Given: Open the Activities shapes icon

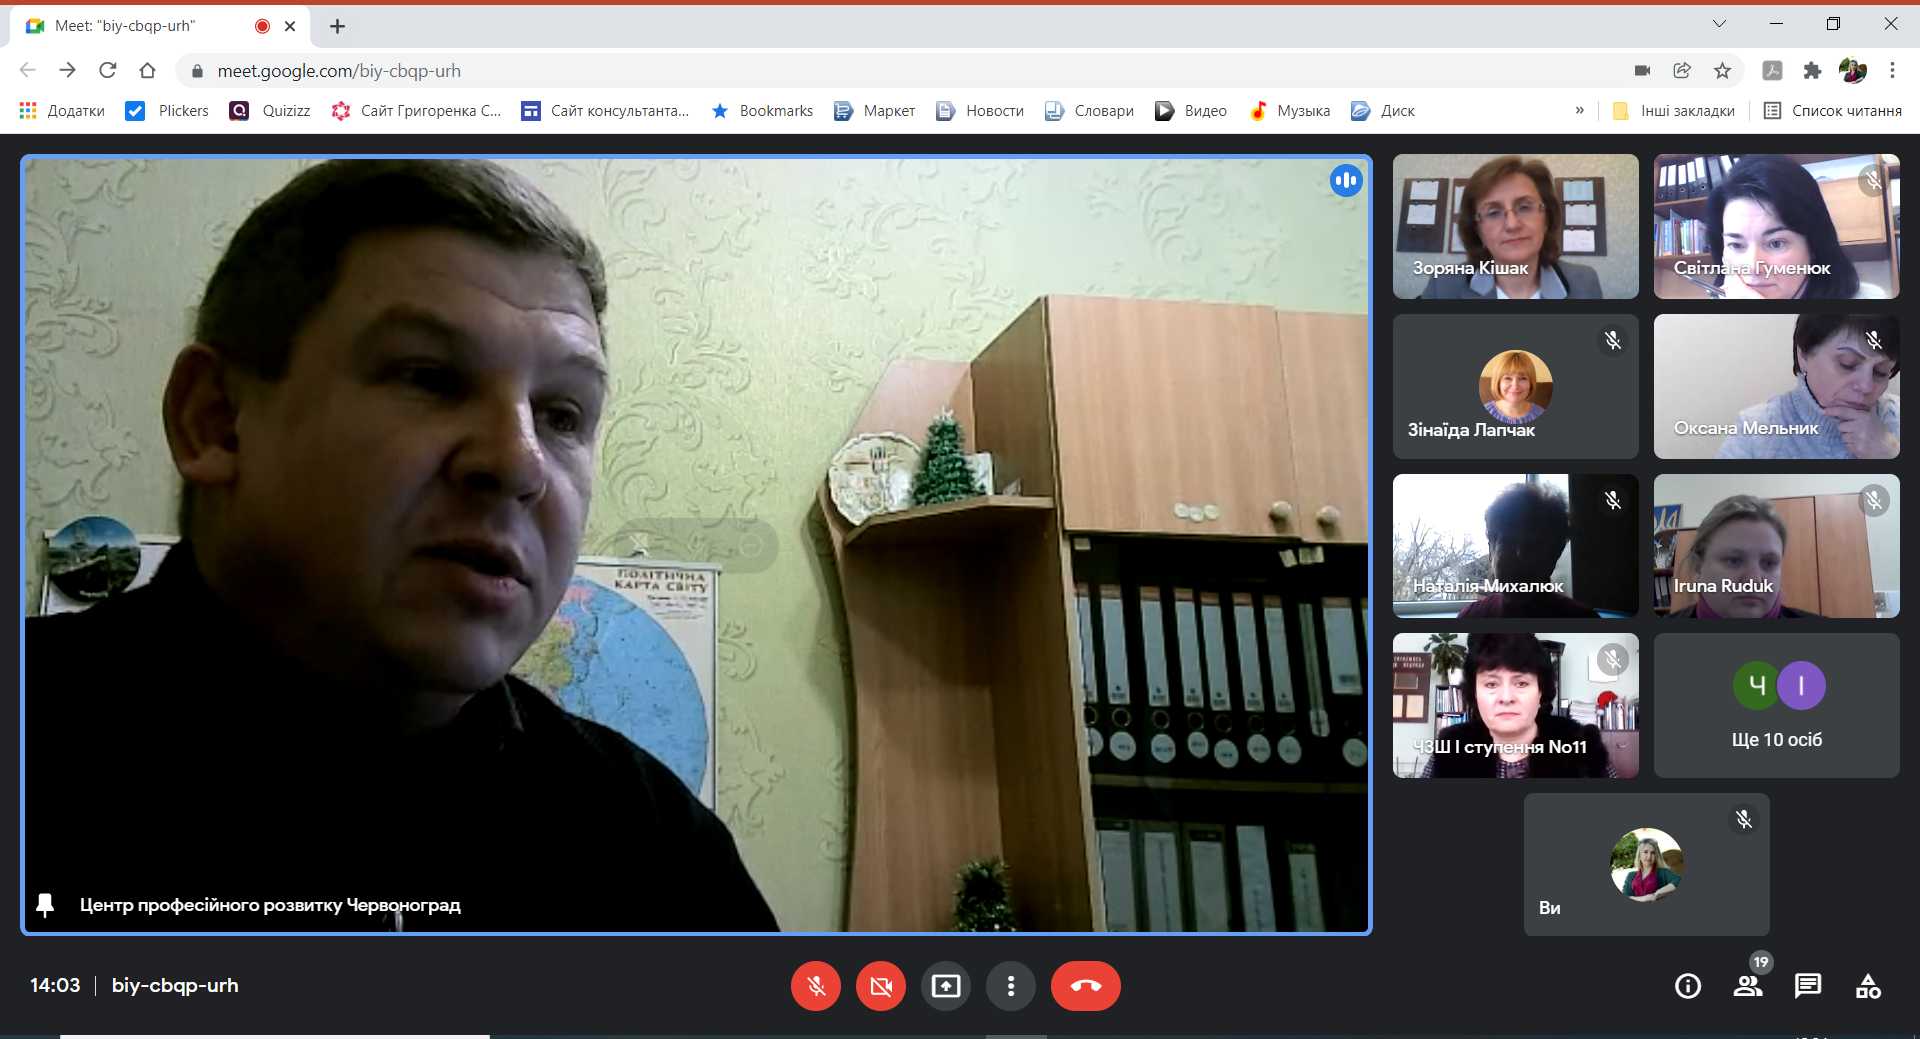Looking at the screenshot, I should point(1868,986).
